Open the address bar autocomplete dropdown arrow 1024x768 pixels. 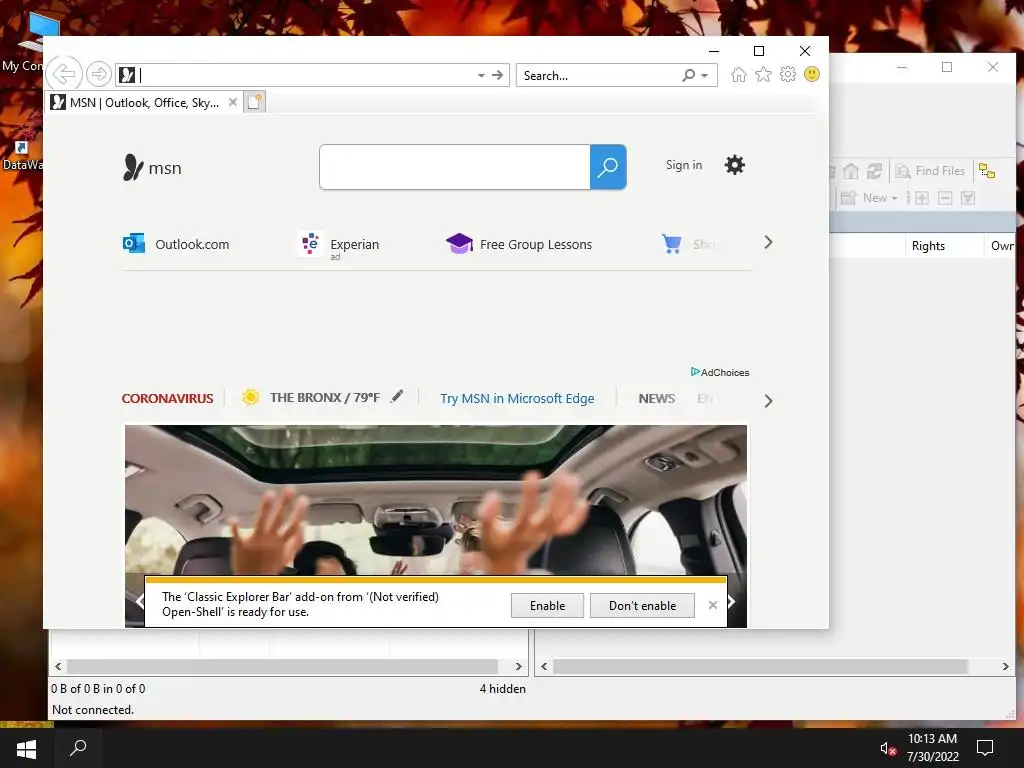481,76
